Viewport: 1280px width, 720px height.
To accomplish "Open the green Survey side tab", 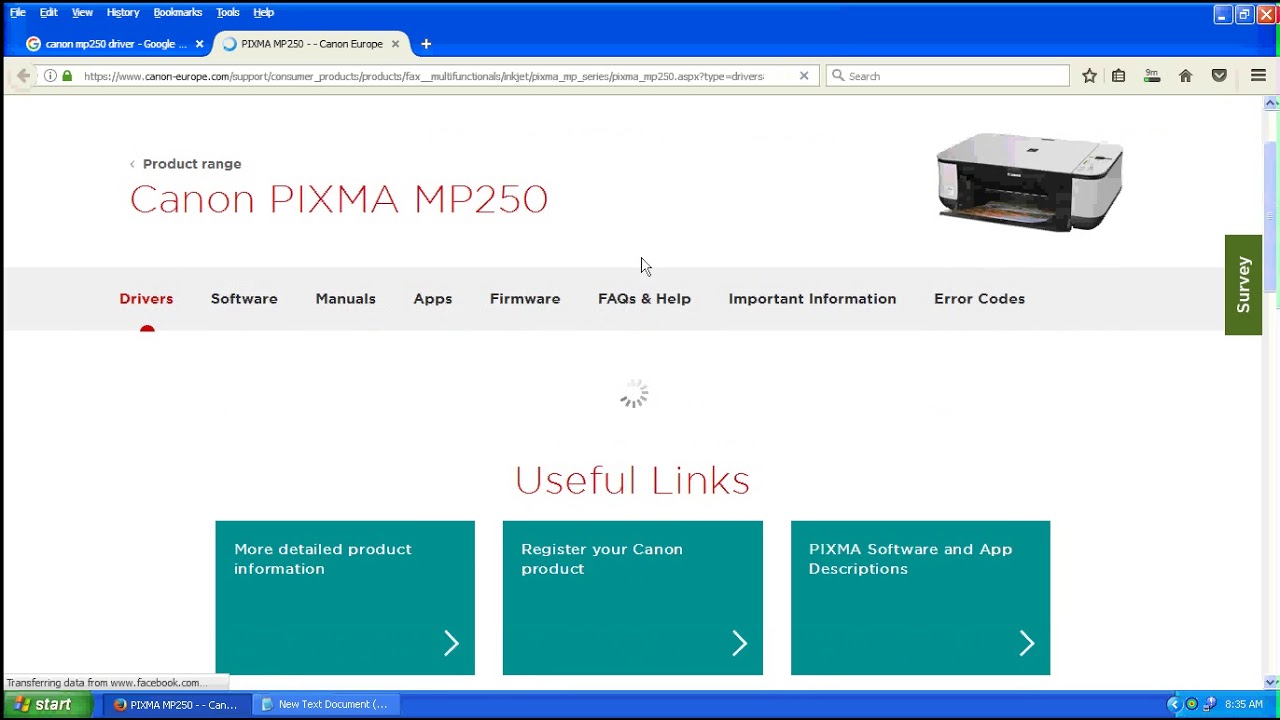I will (1243, 285).
